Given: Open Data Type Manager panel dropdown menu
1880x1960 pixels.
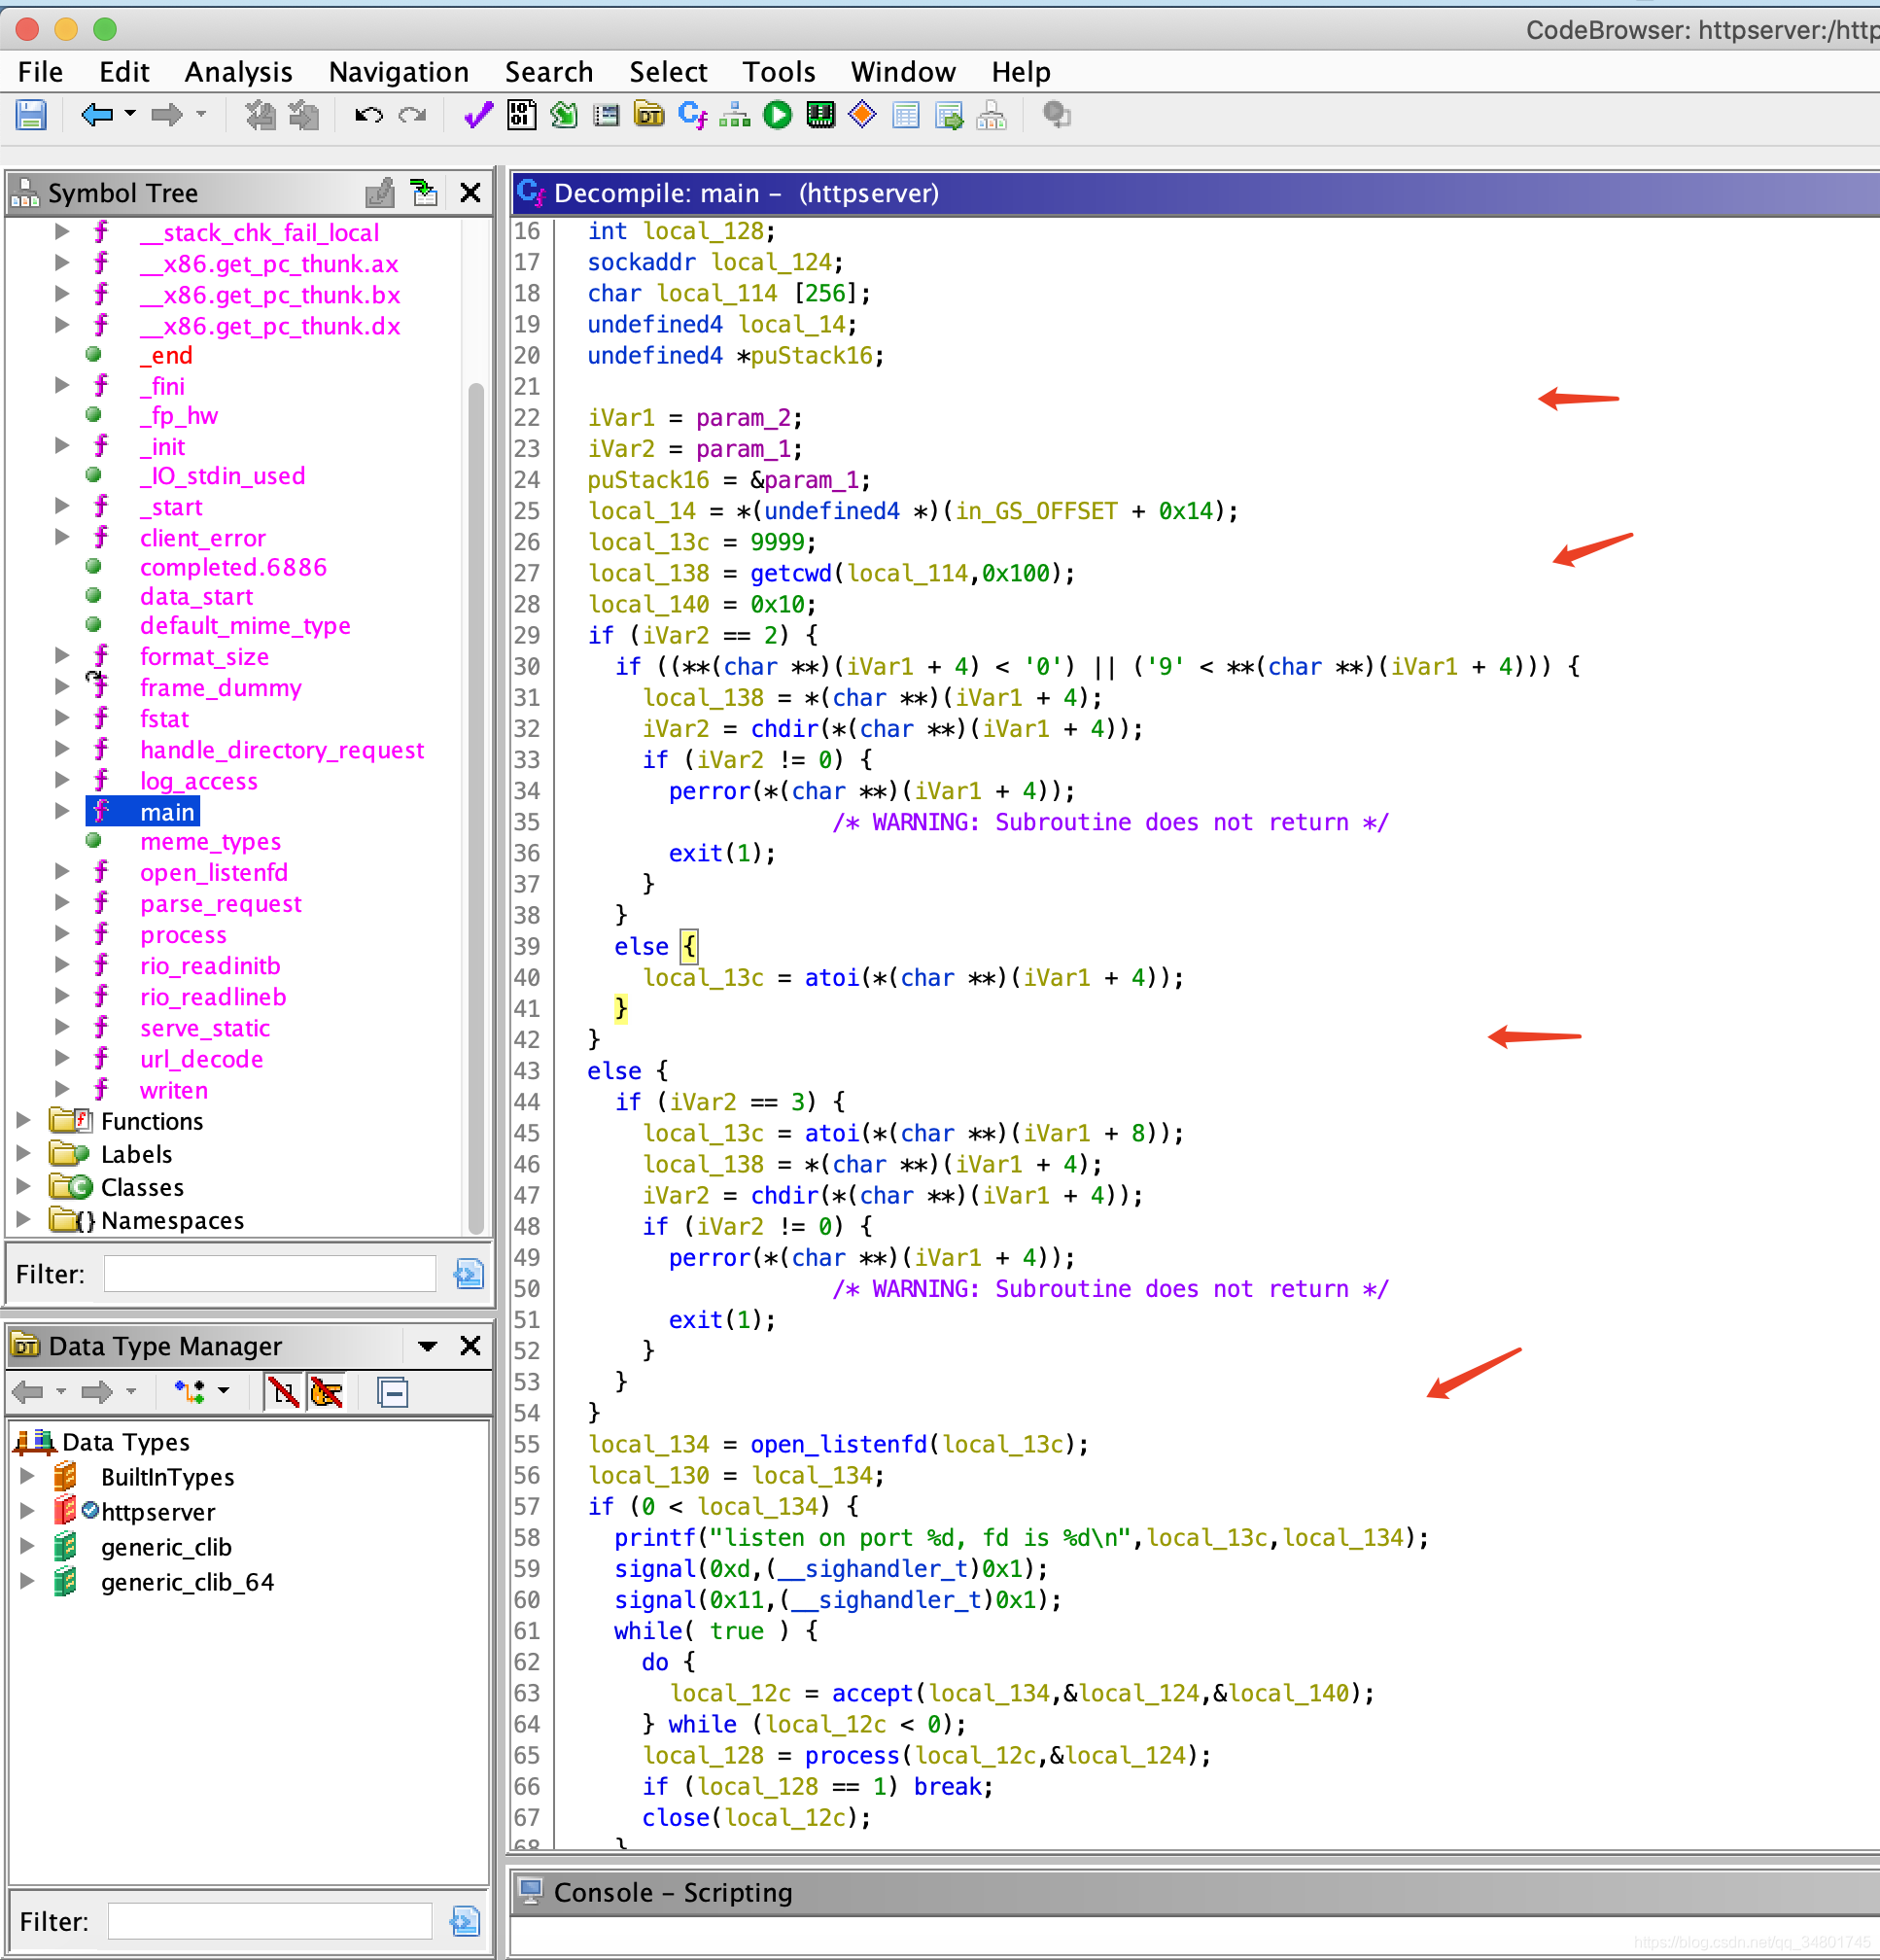Looking at the screenshot, I should tap(428, 1346).
